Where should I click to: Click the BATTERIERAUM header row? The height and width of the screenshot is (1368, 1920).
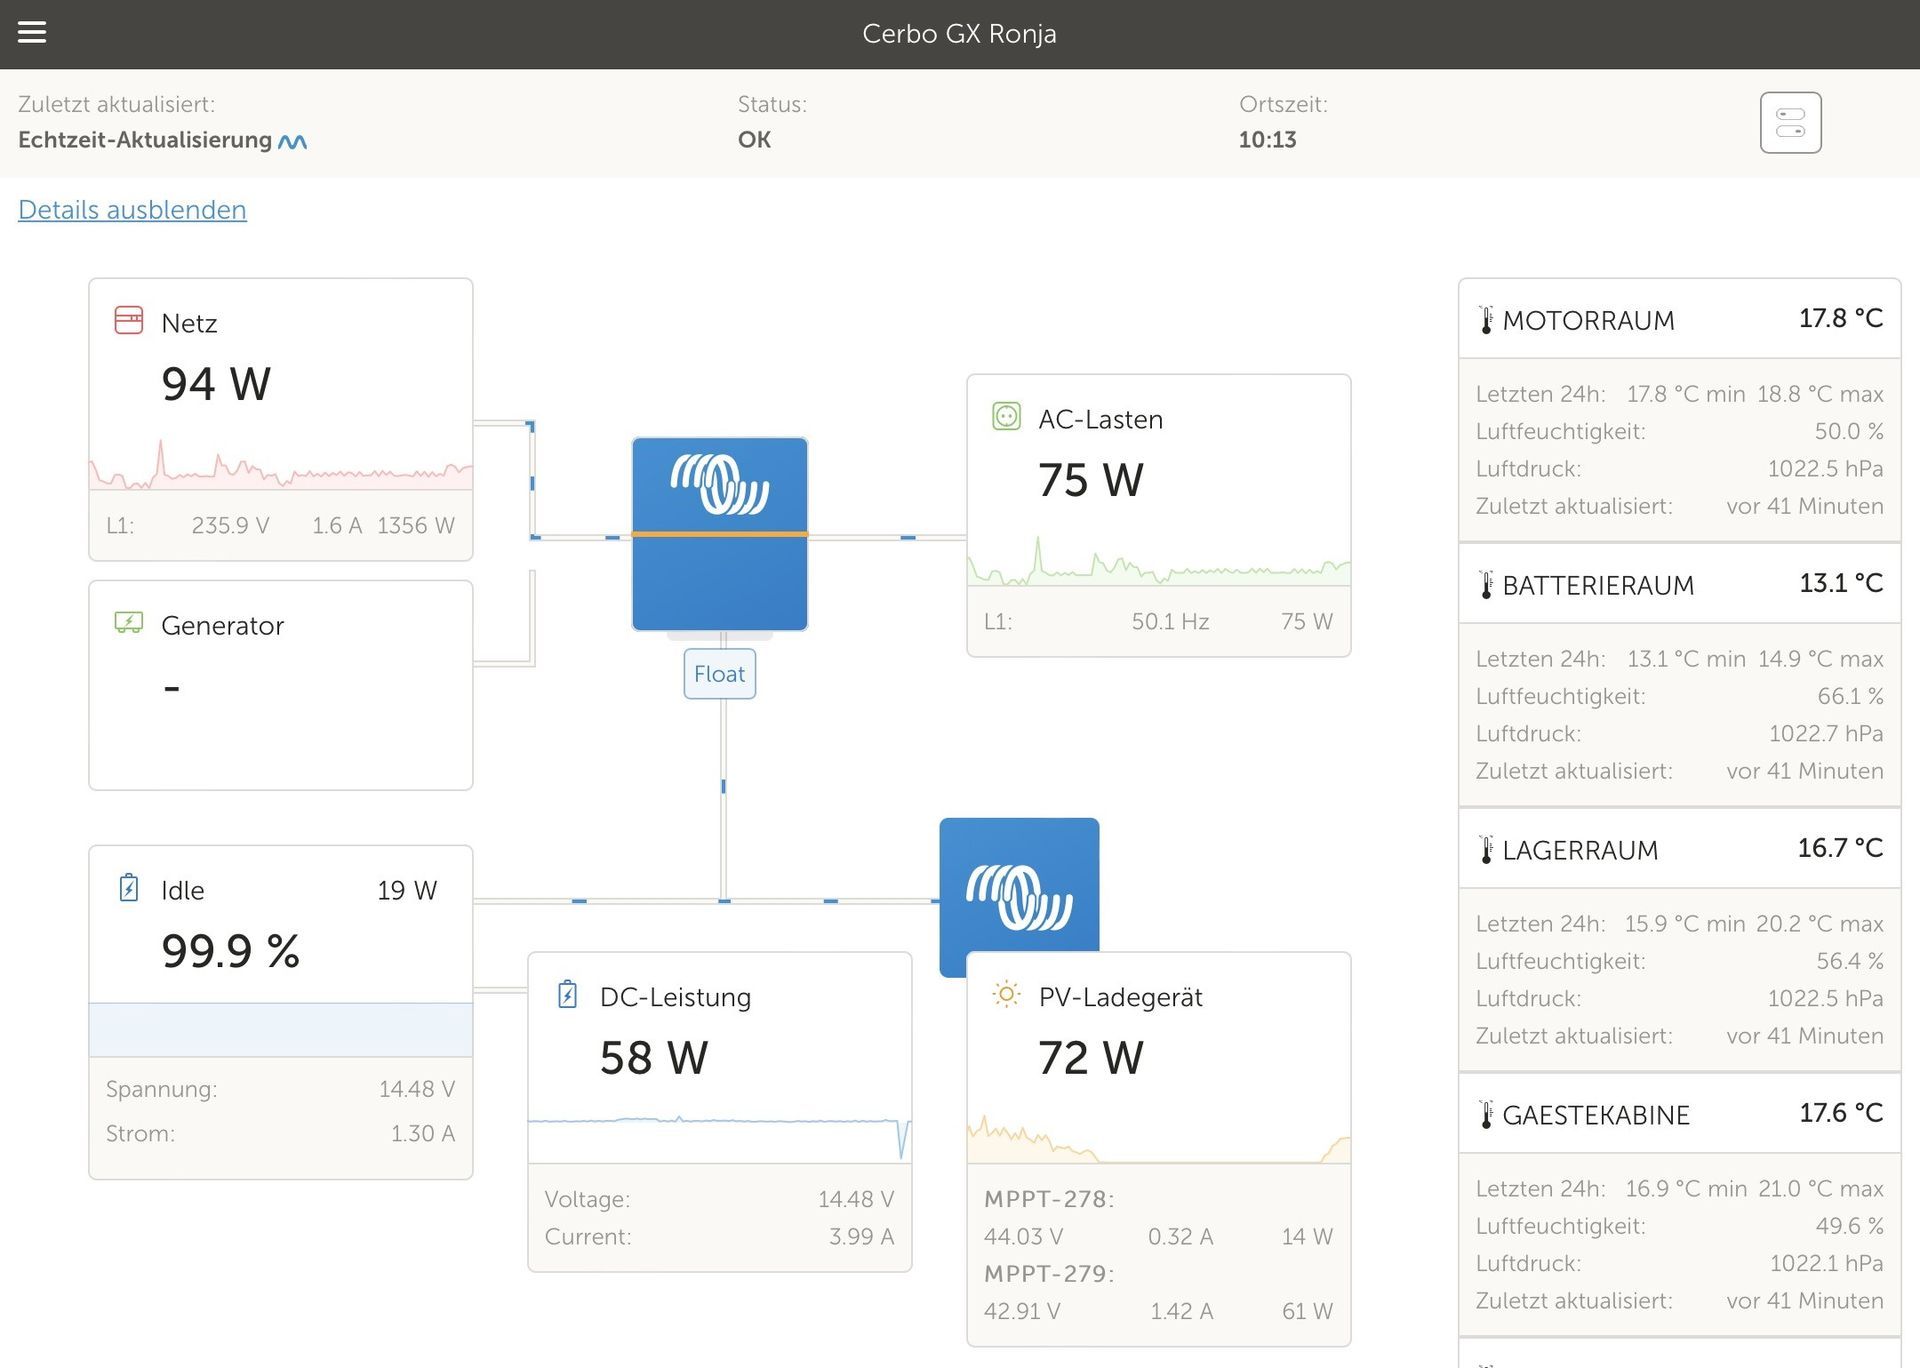pyautogui.click(x=1680, y=584)
